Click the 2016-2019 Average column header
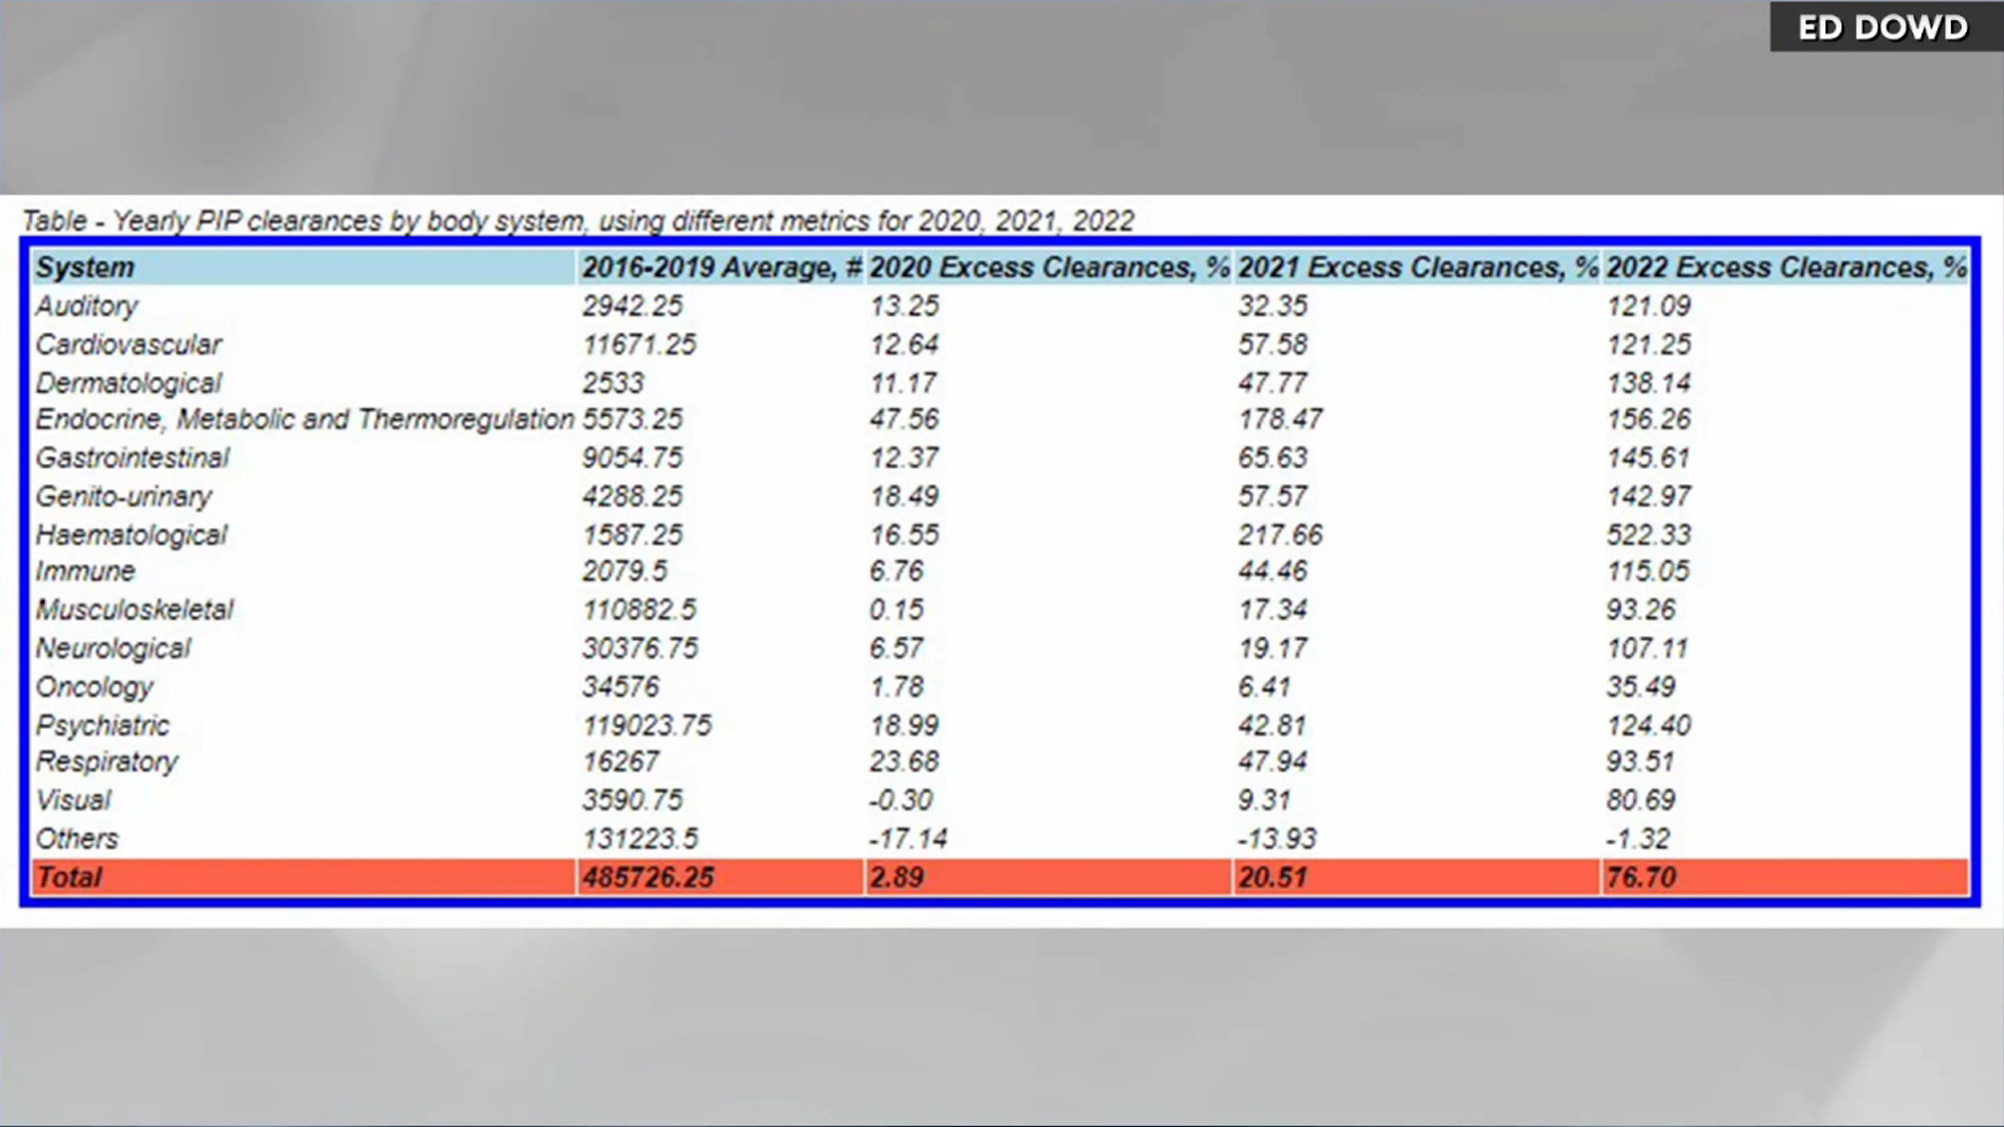2004x1127 pixels. coord(721,268)
